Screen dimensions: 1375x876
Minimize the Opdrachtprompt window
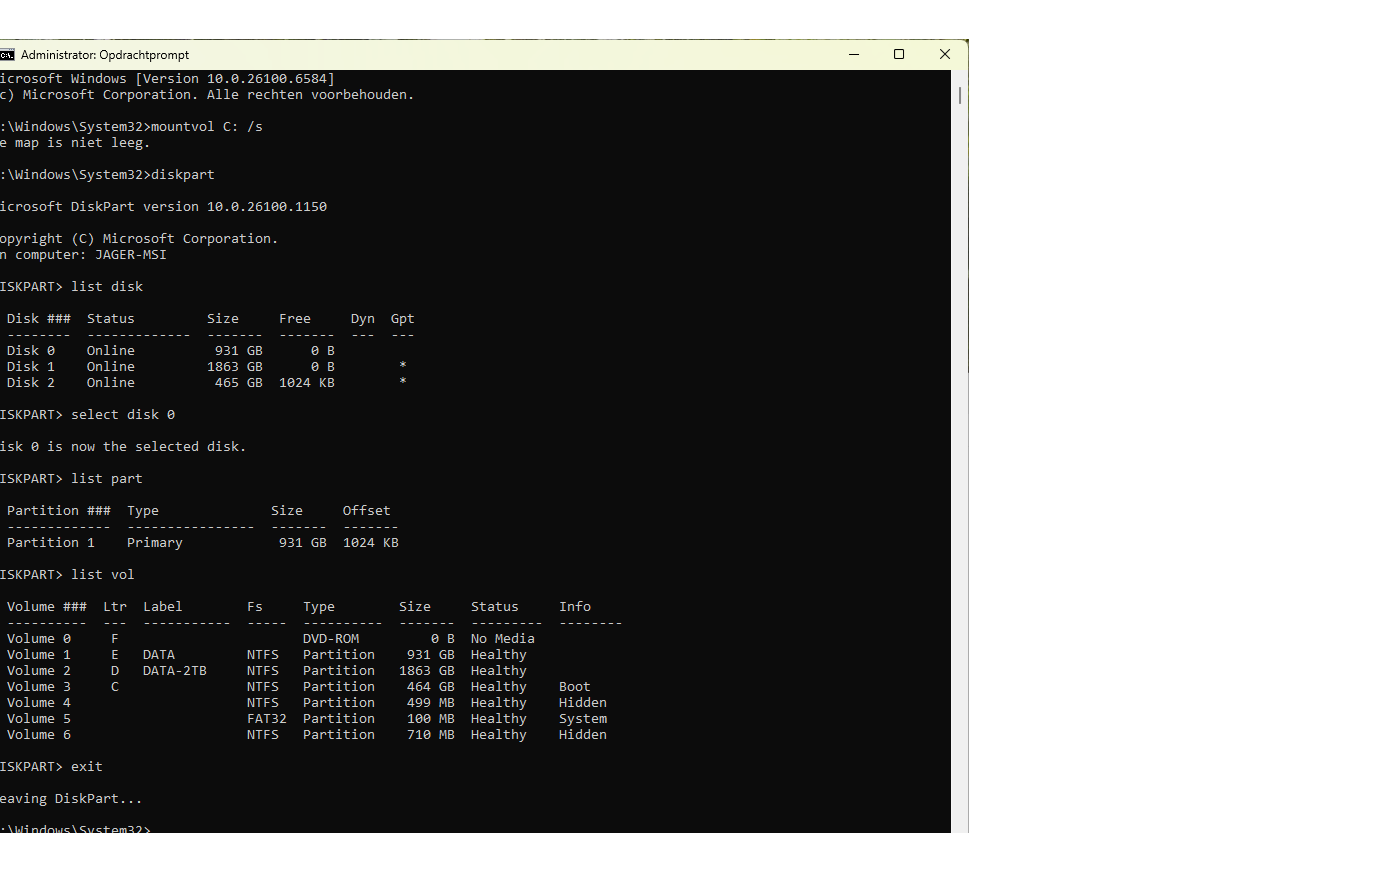854,55
